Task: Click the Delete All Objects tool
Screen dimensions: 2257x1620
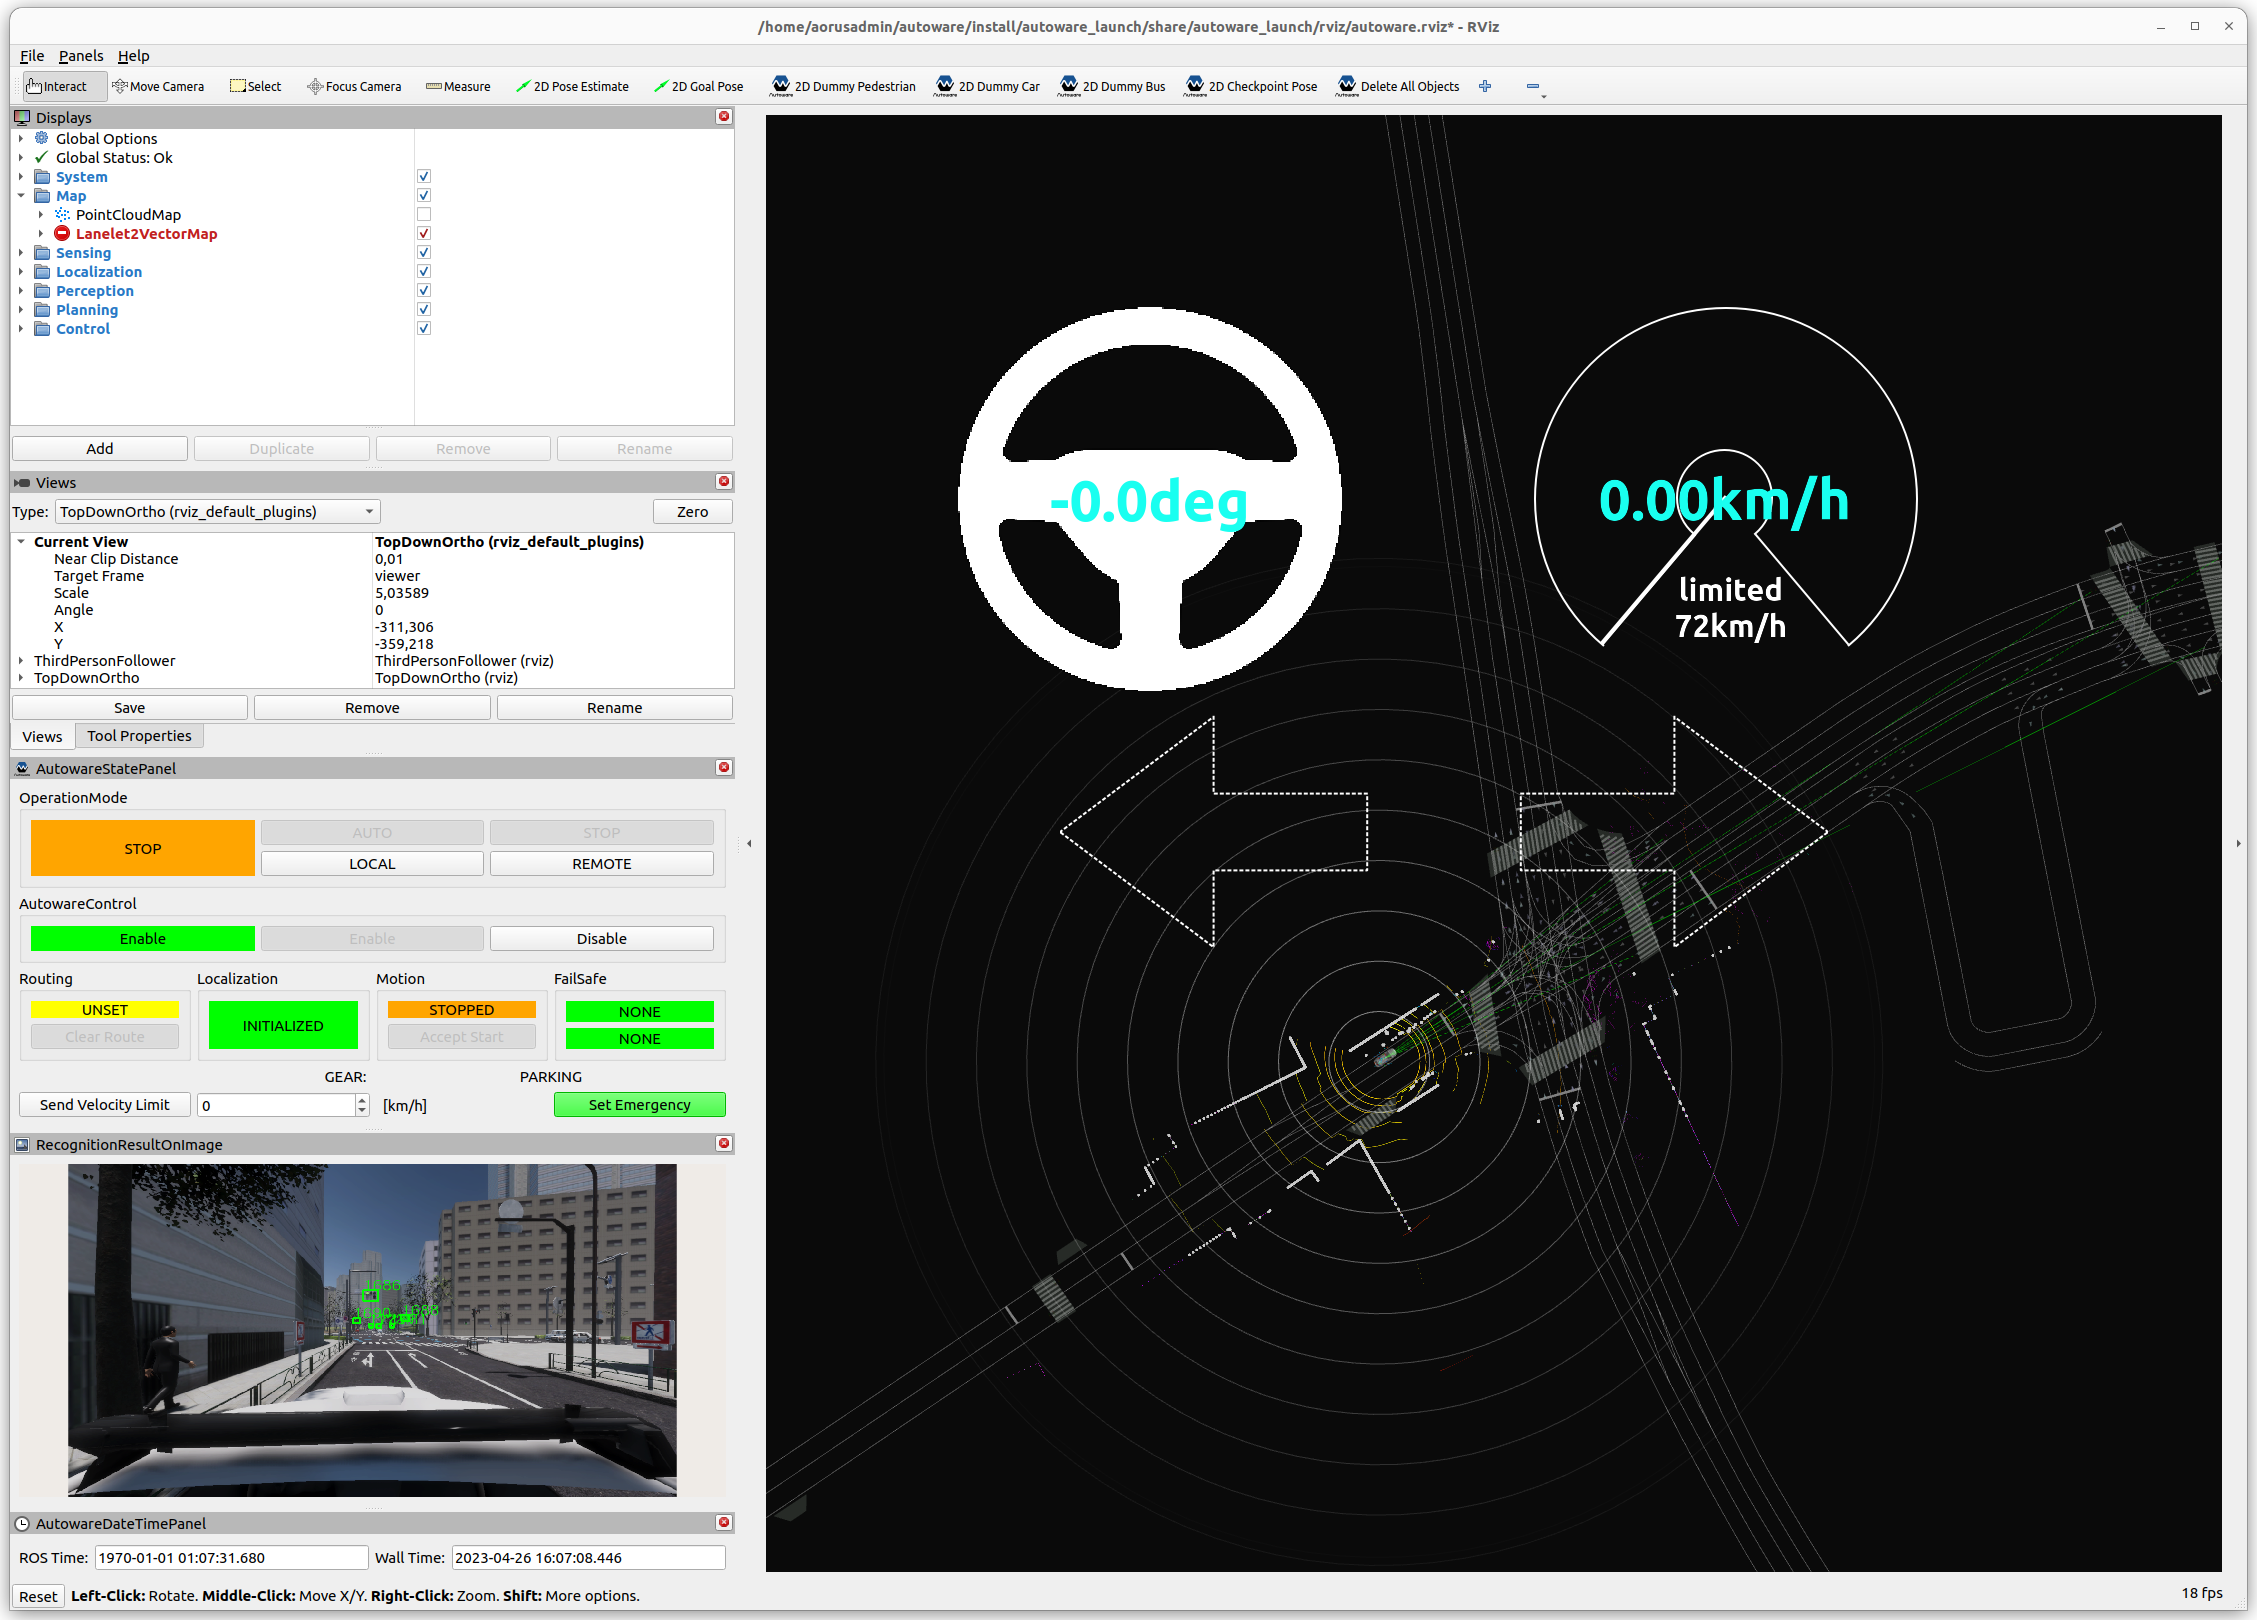Action: [1399, 86]
